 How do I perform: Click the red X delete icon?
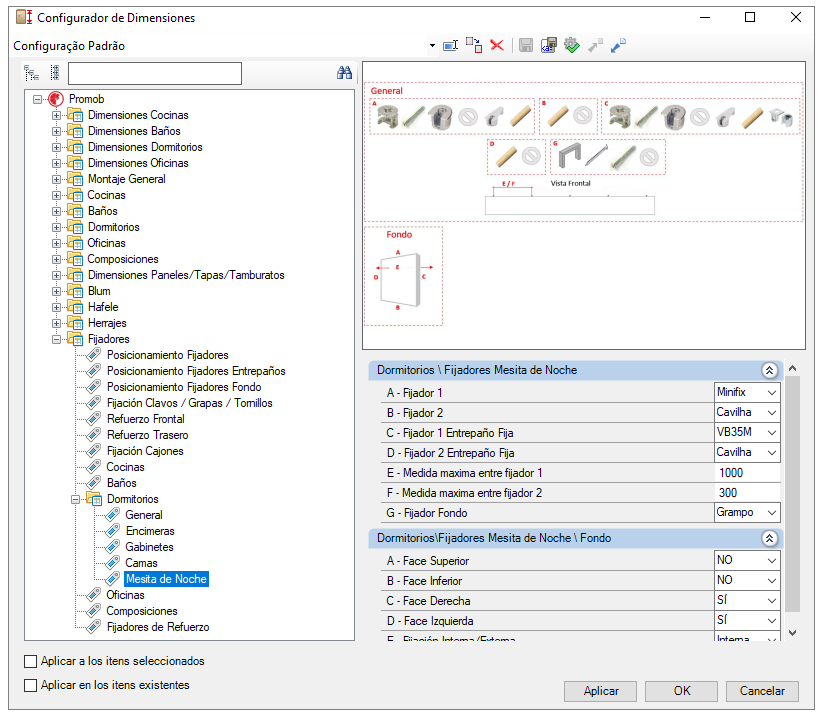[x=497, y=46]
